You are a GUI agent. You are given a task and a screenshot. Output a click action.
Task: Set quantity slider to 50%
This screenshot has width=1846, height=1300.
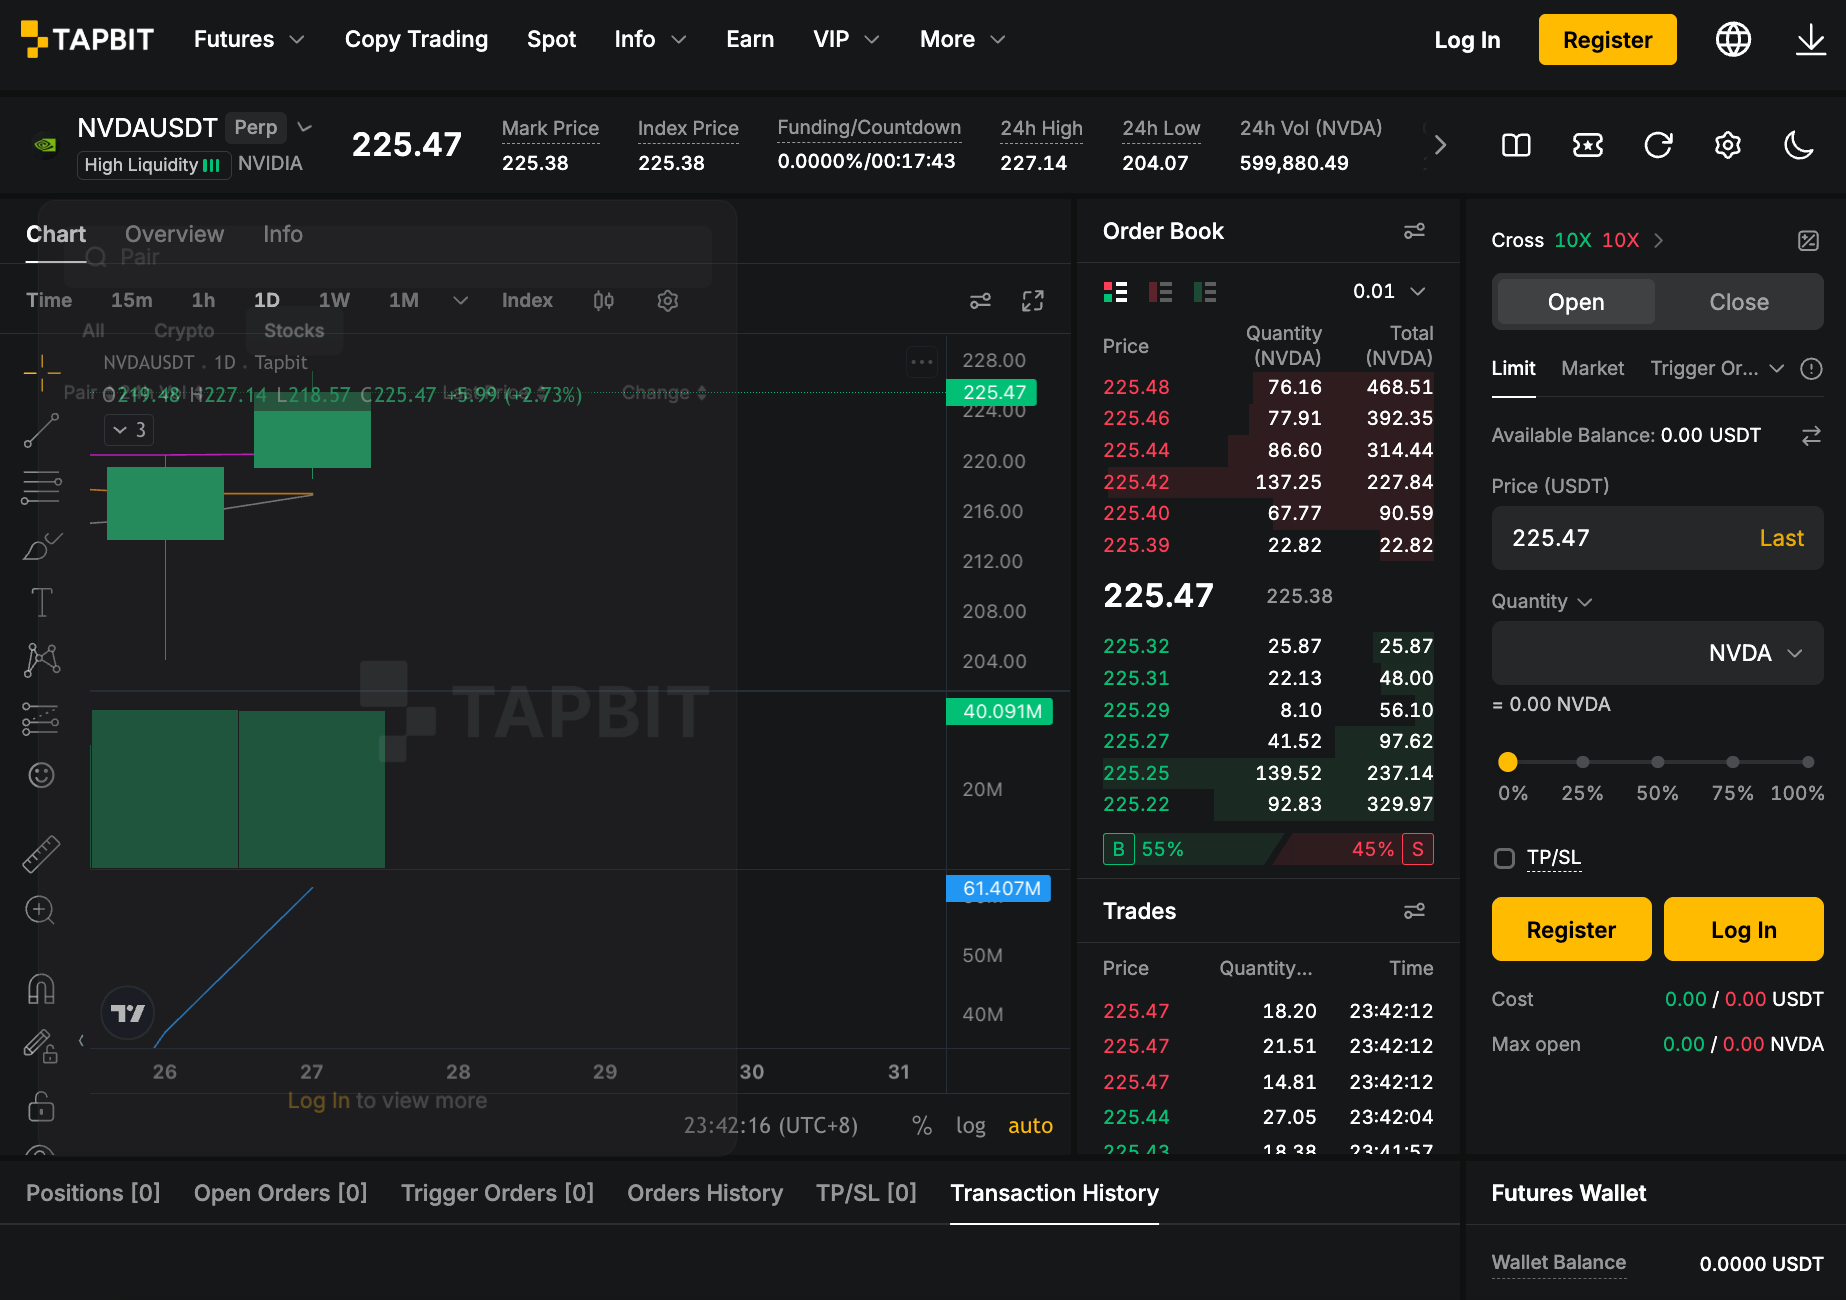point(1657,762)
